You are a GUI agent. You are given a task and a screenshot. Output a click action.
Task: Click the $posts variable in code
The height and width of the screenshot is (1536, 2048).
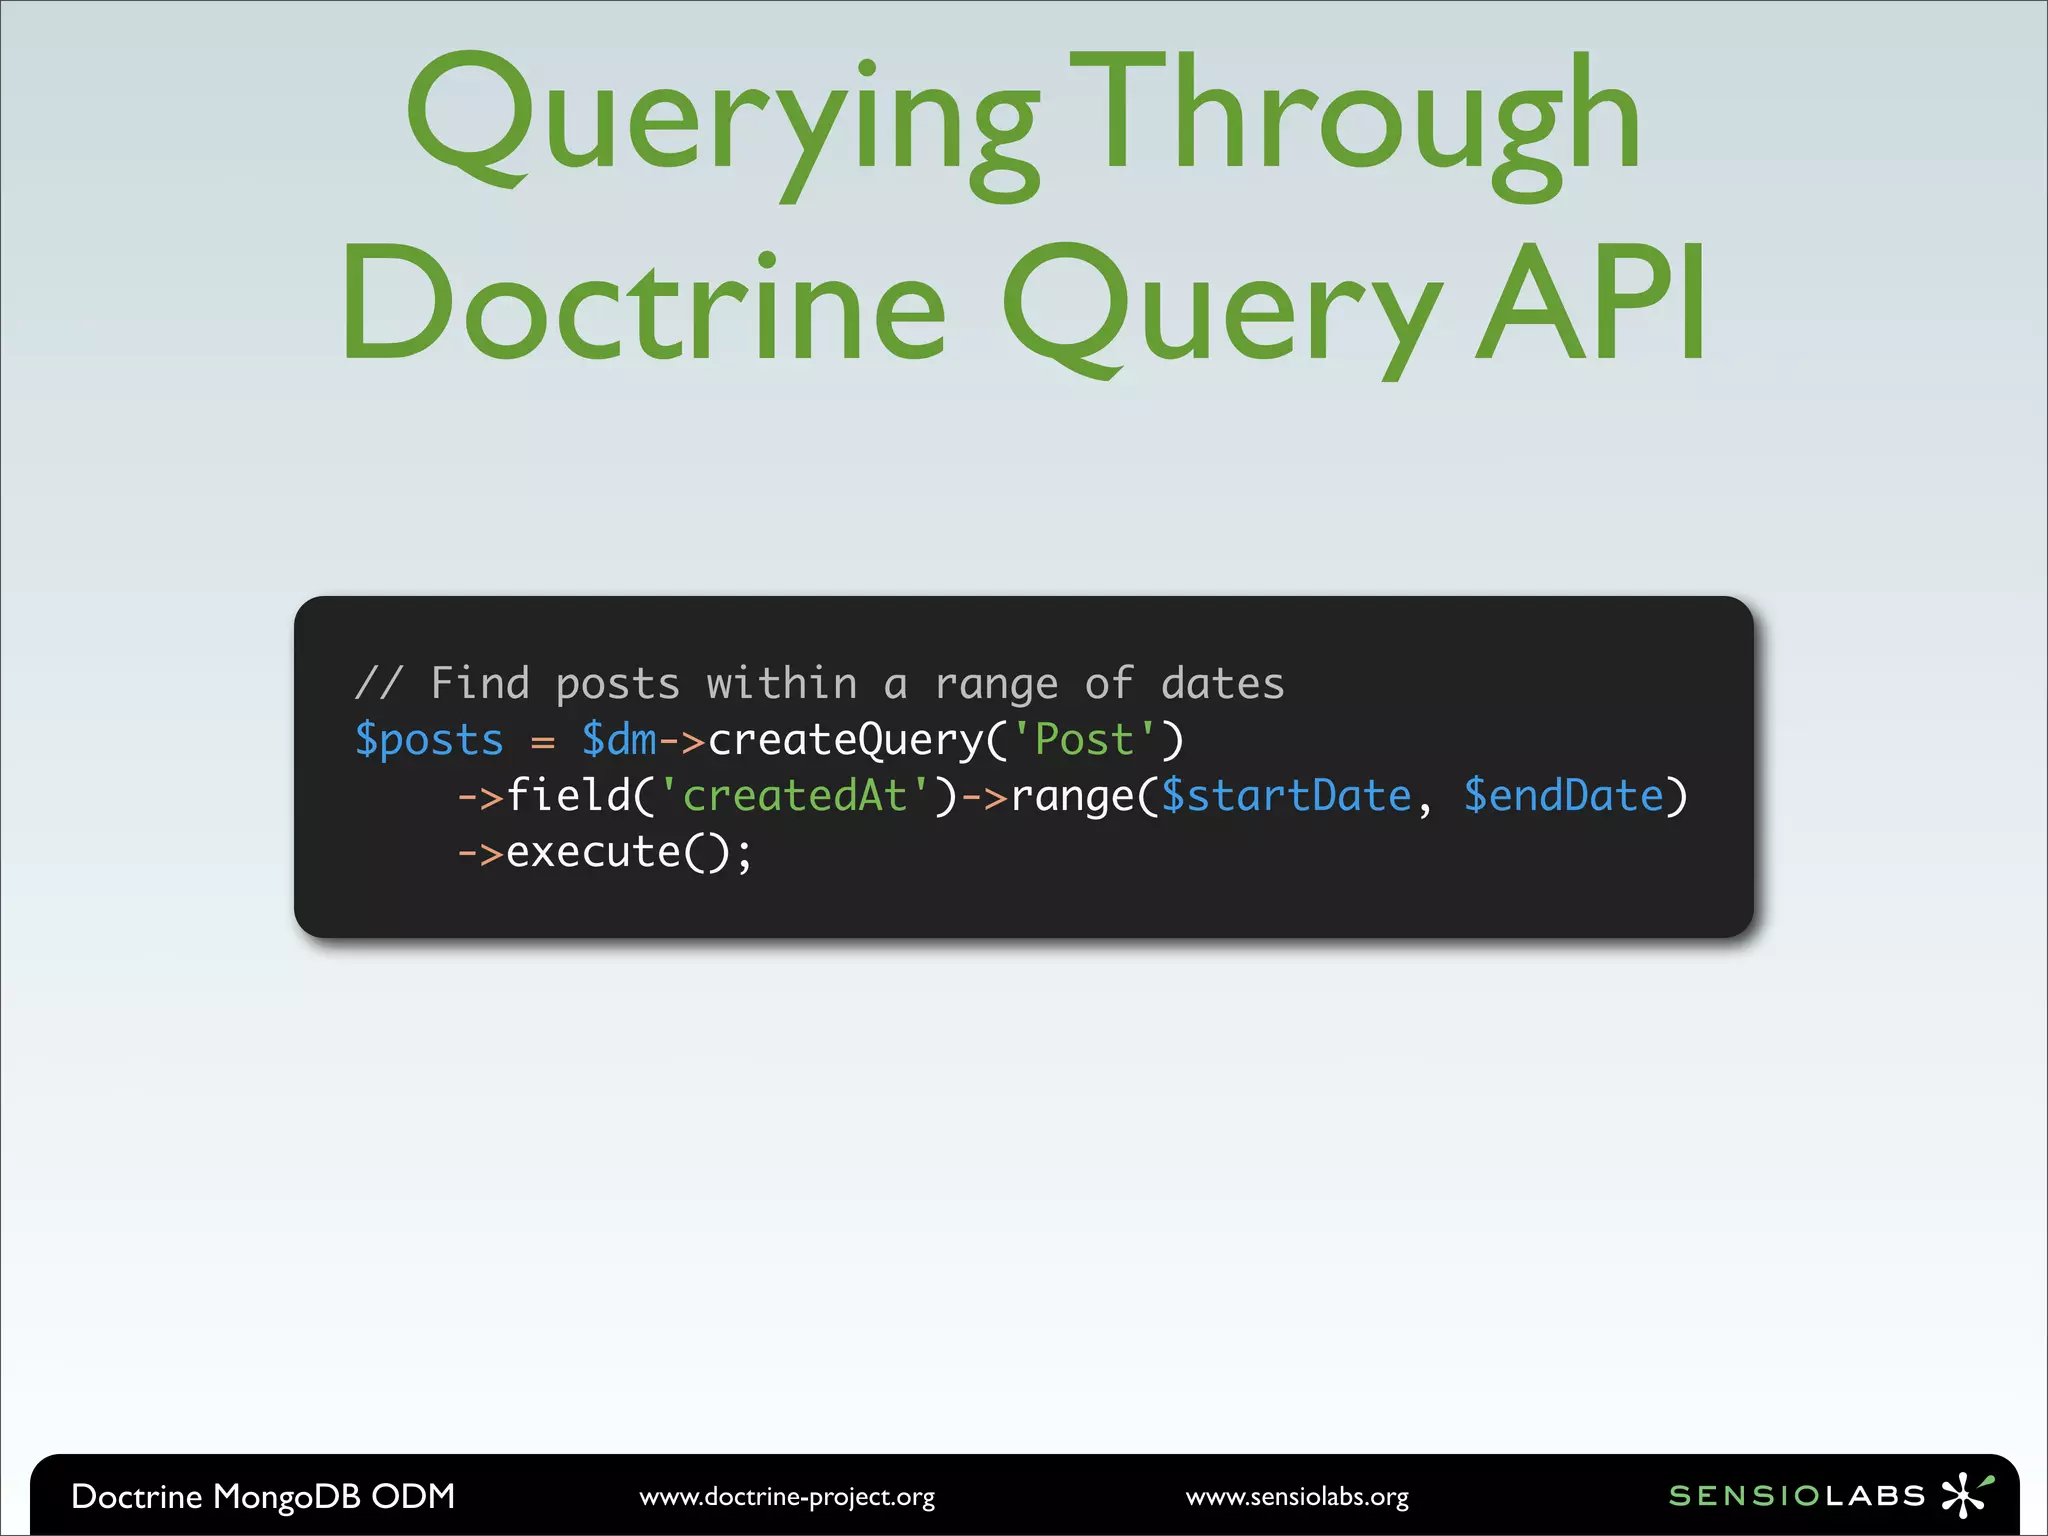[429, 740]
